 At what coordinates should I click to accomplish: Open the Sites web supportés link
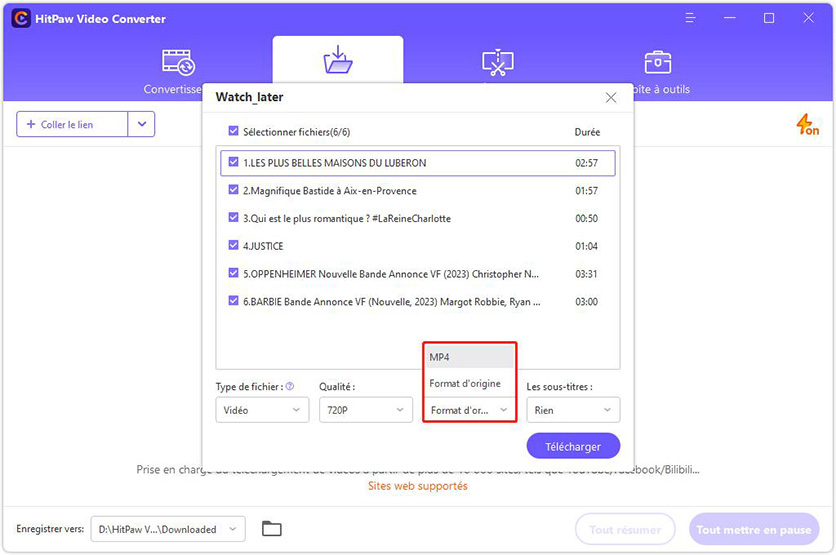tap(417, 486)
